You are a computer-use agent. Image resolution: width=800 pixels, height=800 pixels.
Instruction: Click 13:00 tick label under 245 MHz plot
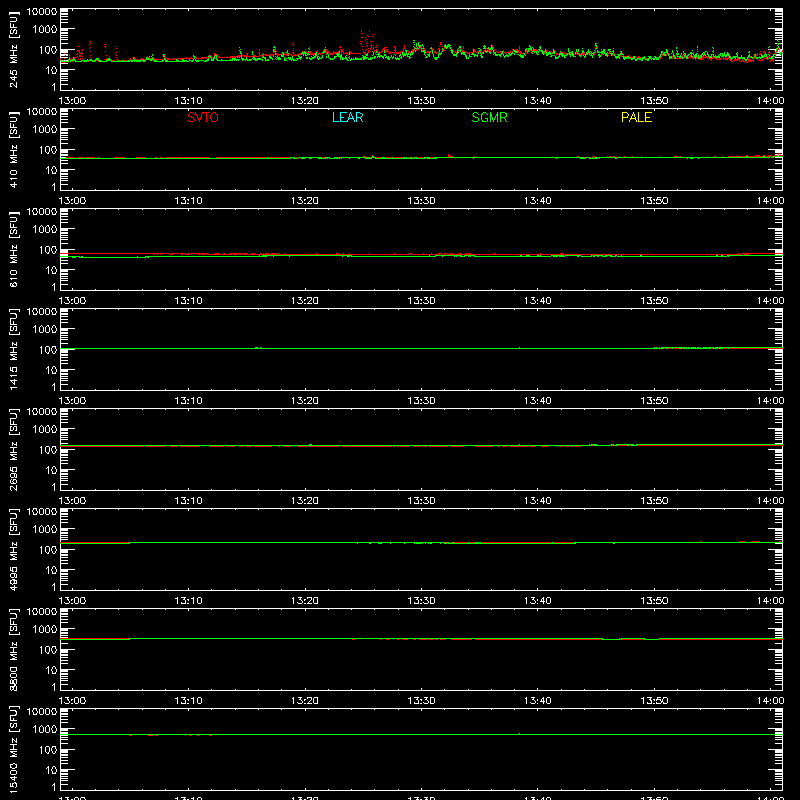pyautogui.click(x=72, y=101)
